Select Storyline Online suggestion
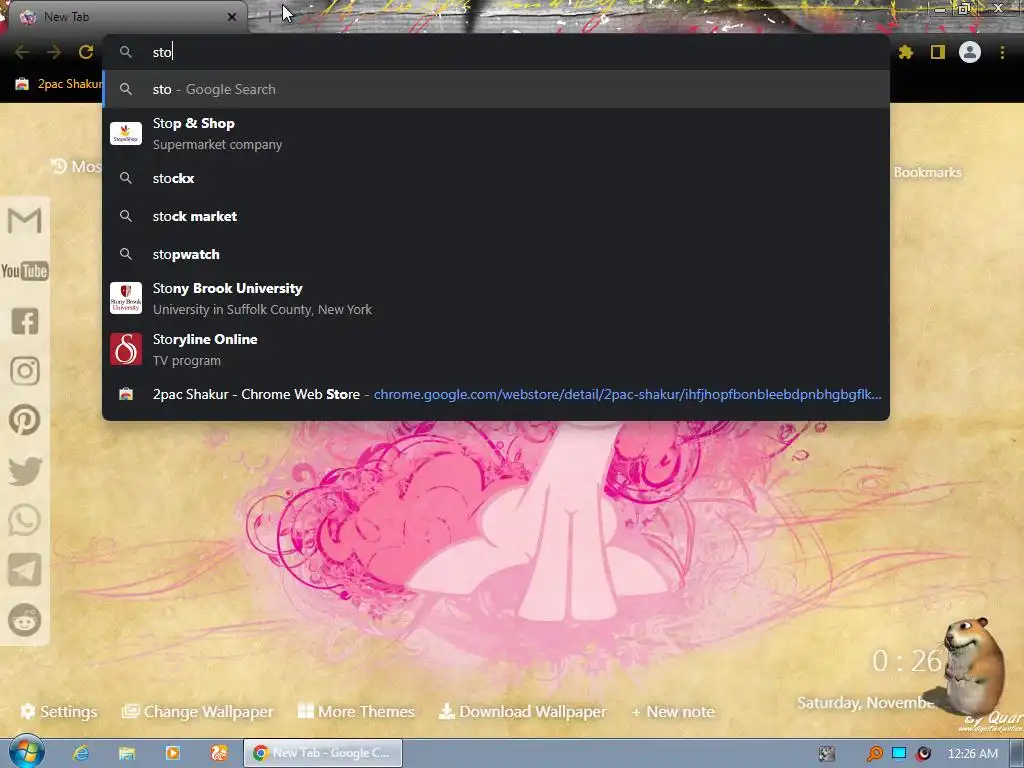 496,349
